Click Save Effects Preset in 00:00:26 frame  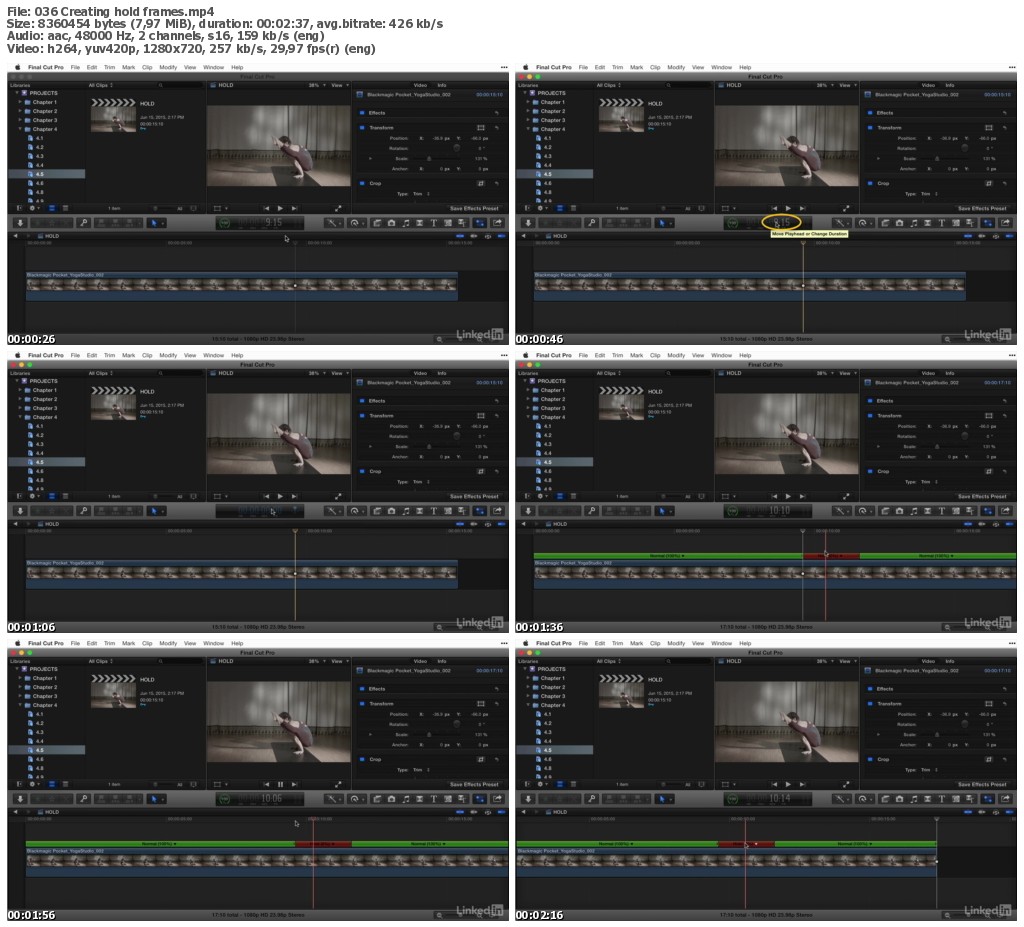[x=474, y=208]
